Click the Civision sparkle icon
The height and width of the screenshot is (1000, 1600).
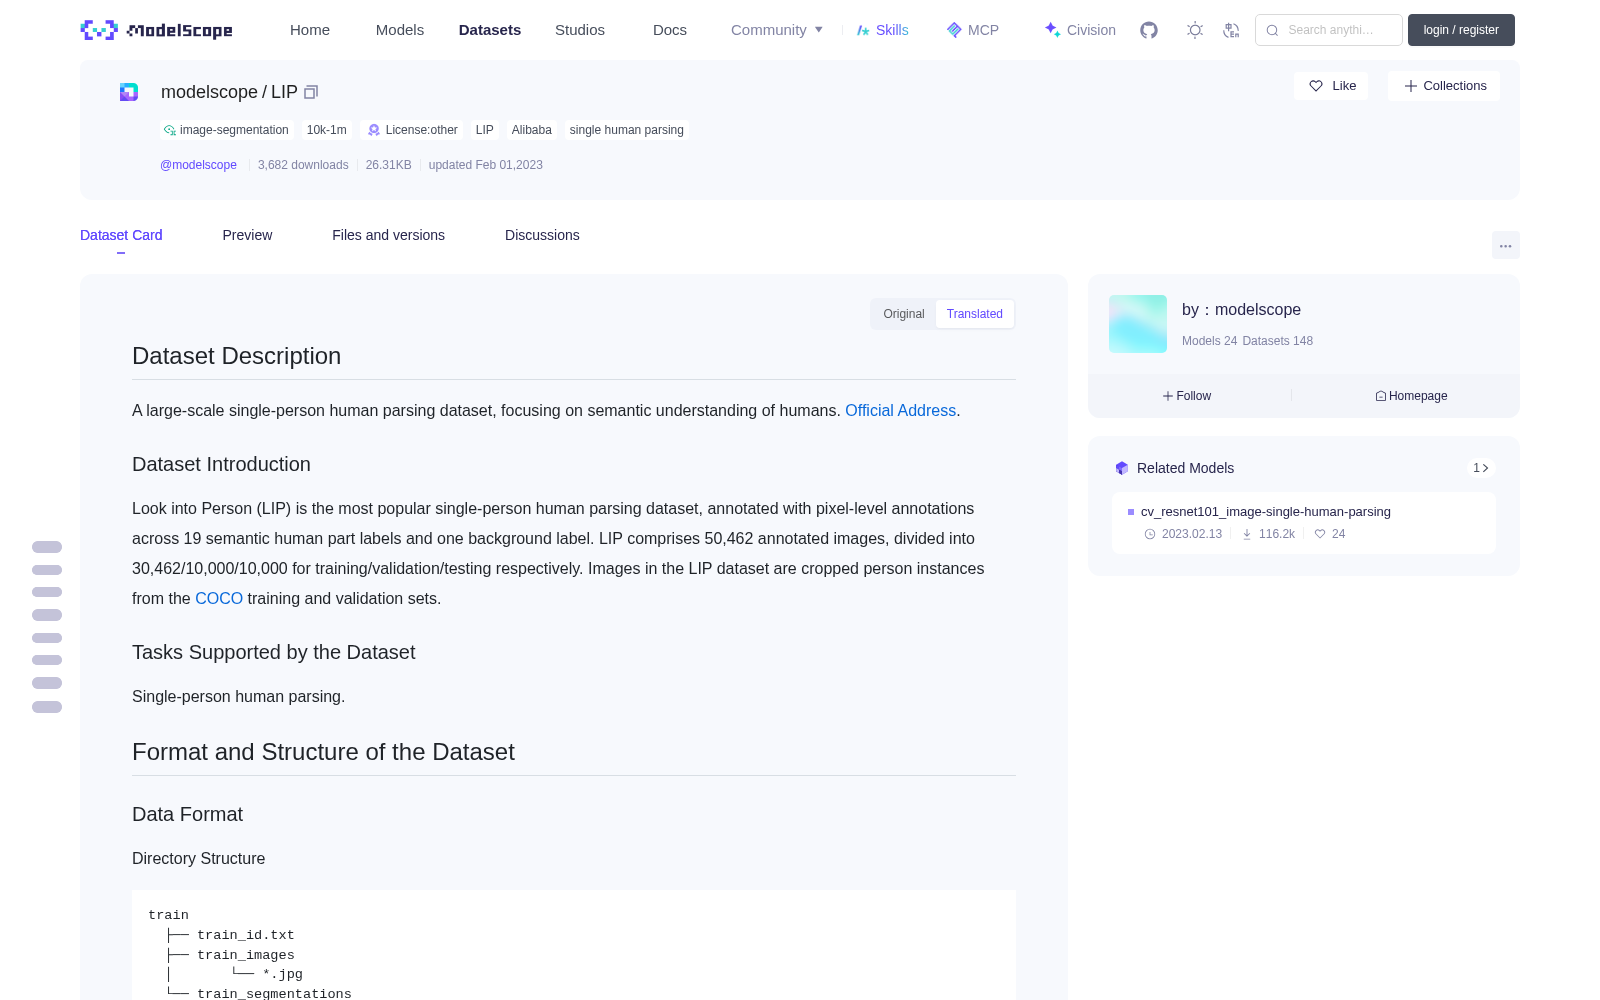click(1052, 30)
